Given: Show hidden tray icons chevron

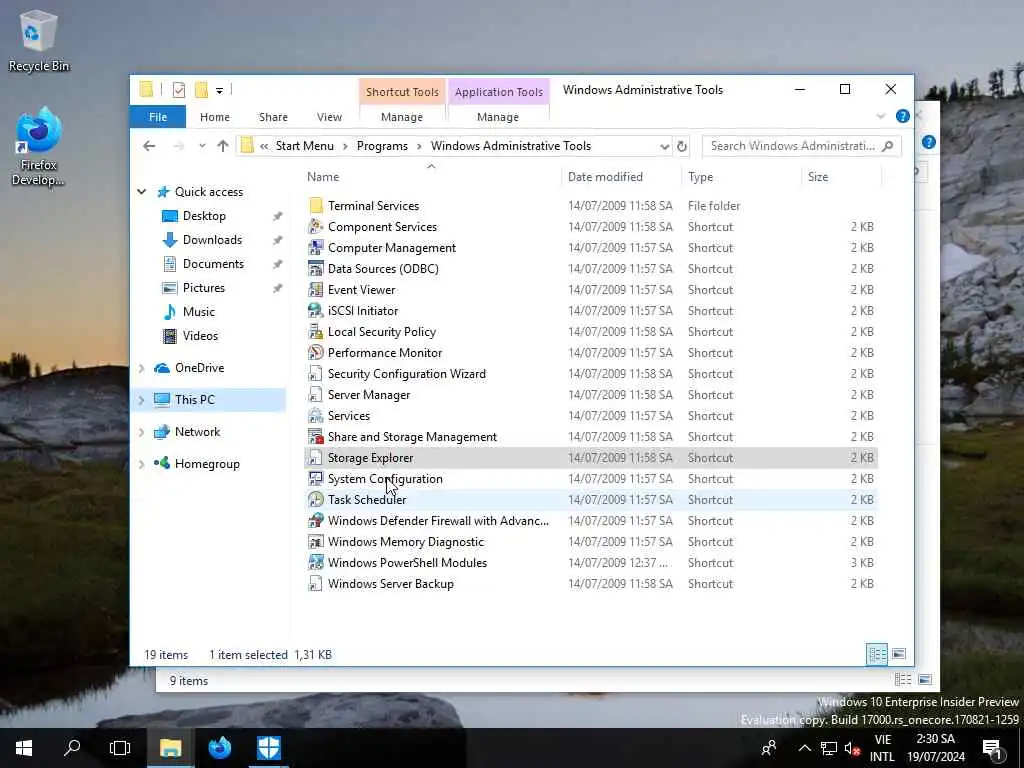Looking at the screenshot, I should coord(805,748).
